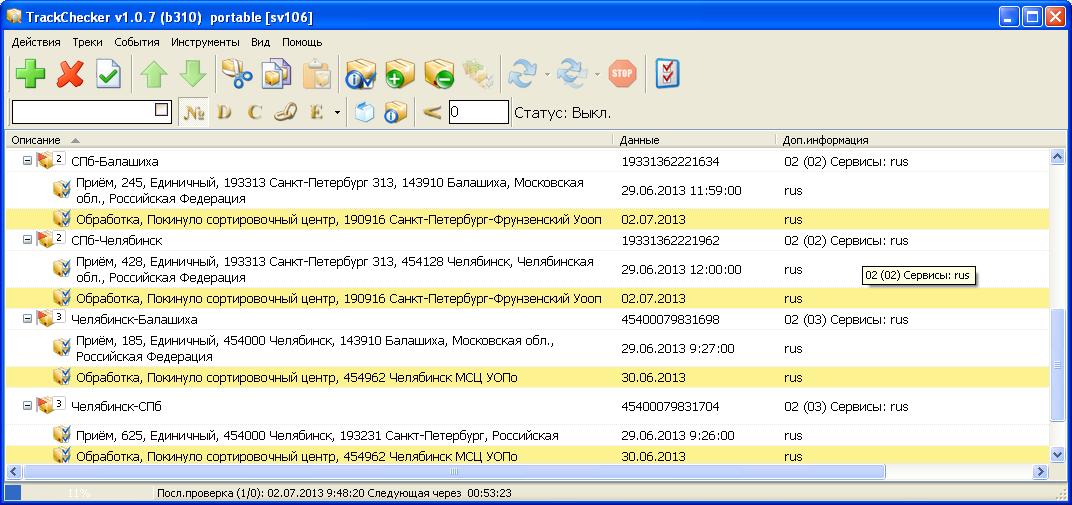Click the numeric field showing 0
Screen dimensions: 1072x505
tap(478, 112)
